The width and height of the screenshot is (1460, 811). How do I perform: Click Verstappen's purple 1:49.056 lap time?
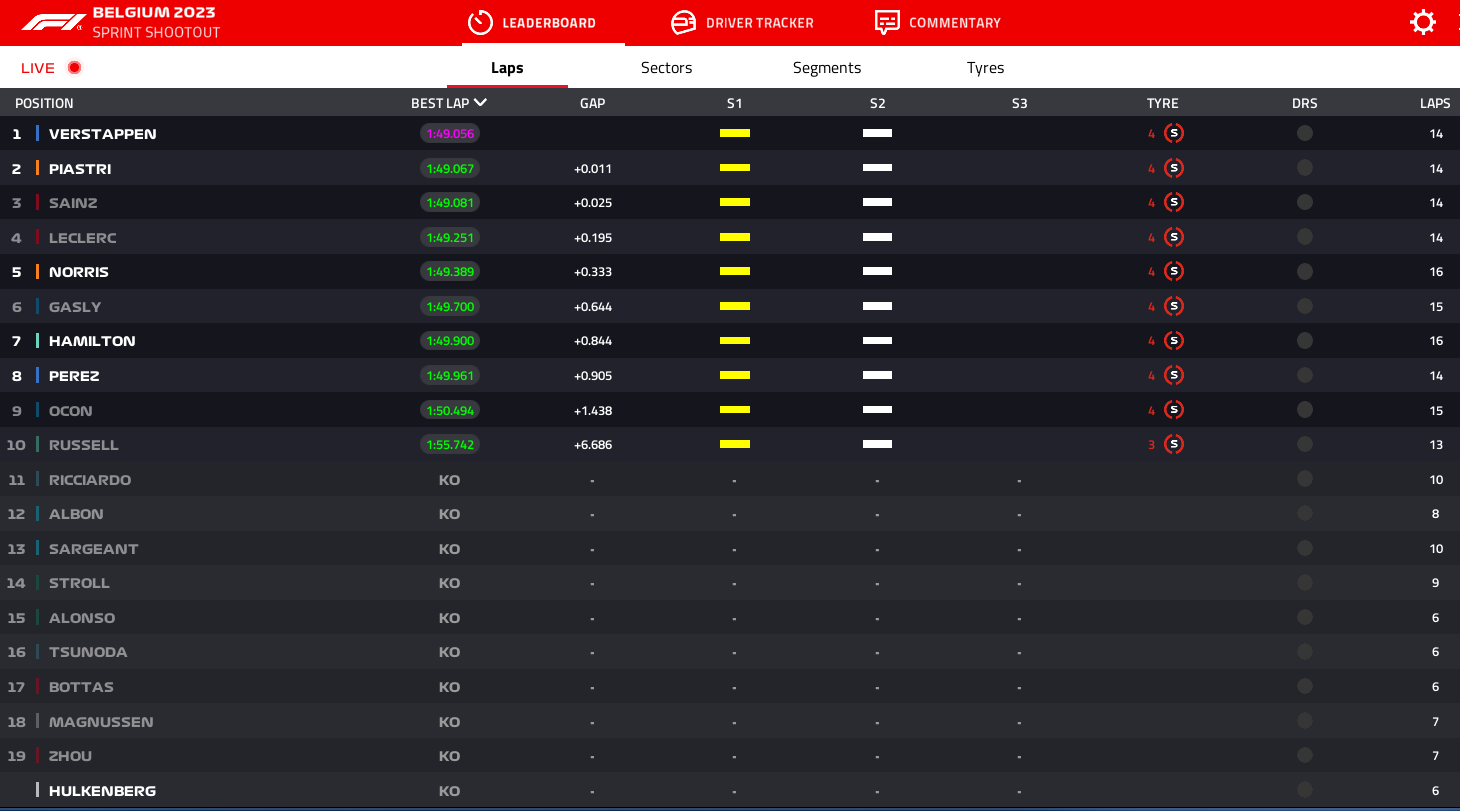[x=450, y=133]
